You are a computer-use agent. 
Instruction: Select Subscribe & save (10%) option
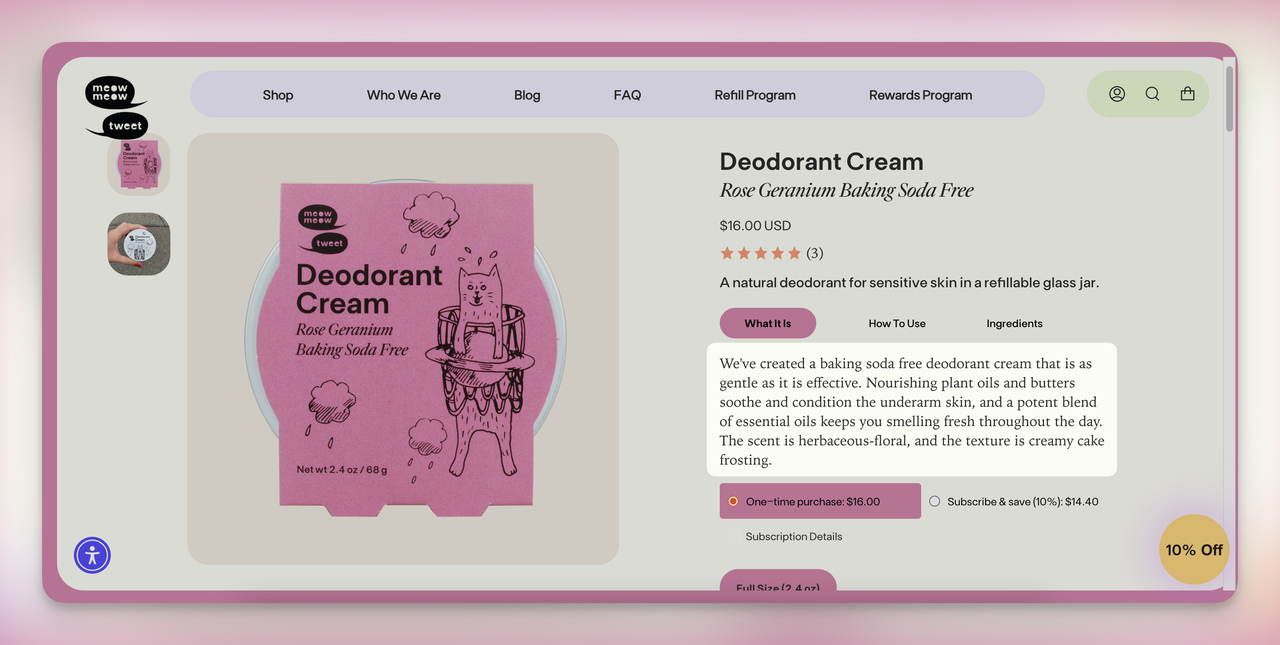click(1014, 501)
